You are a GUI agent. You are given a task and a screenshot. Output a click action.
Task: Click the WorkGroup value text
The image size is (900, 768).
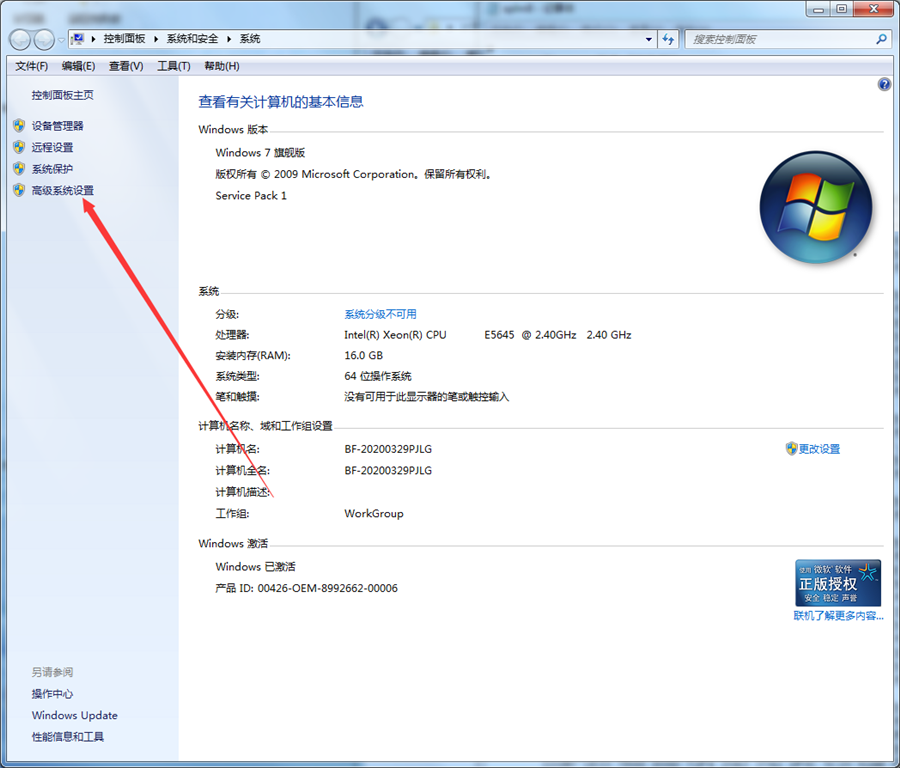click(374, 513)
